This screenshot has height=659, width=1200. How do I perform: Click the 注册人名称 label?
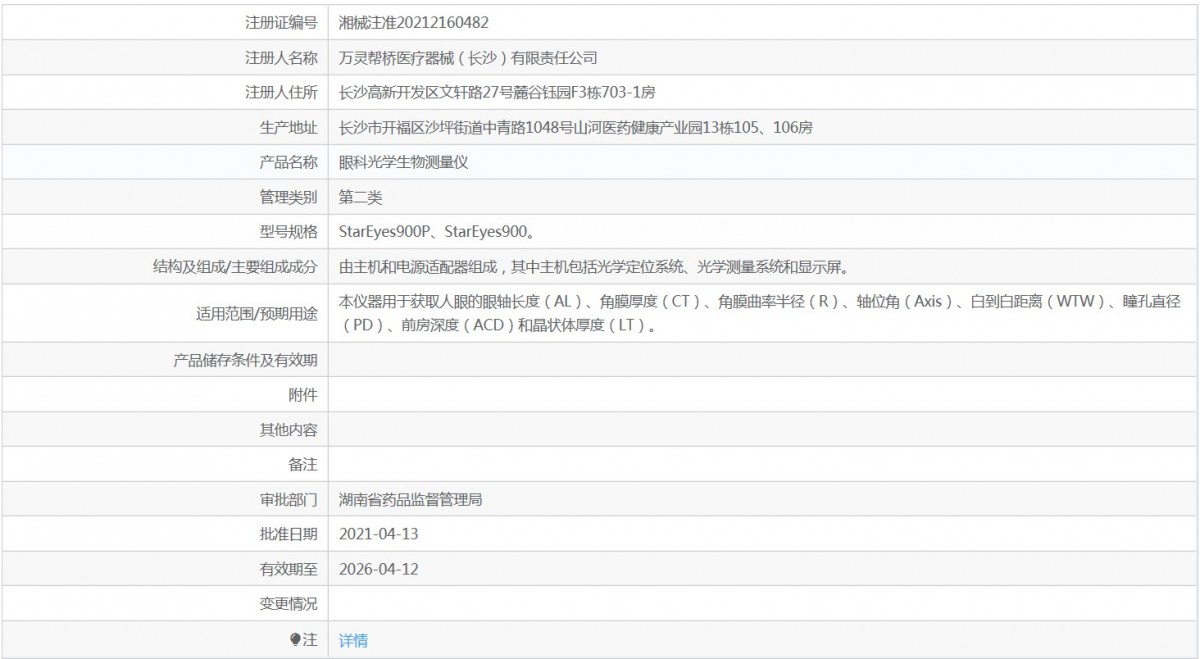tap(281, 57)
